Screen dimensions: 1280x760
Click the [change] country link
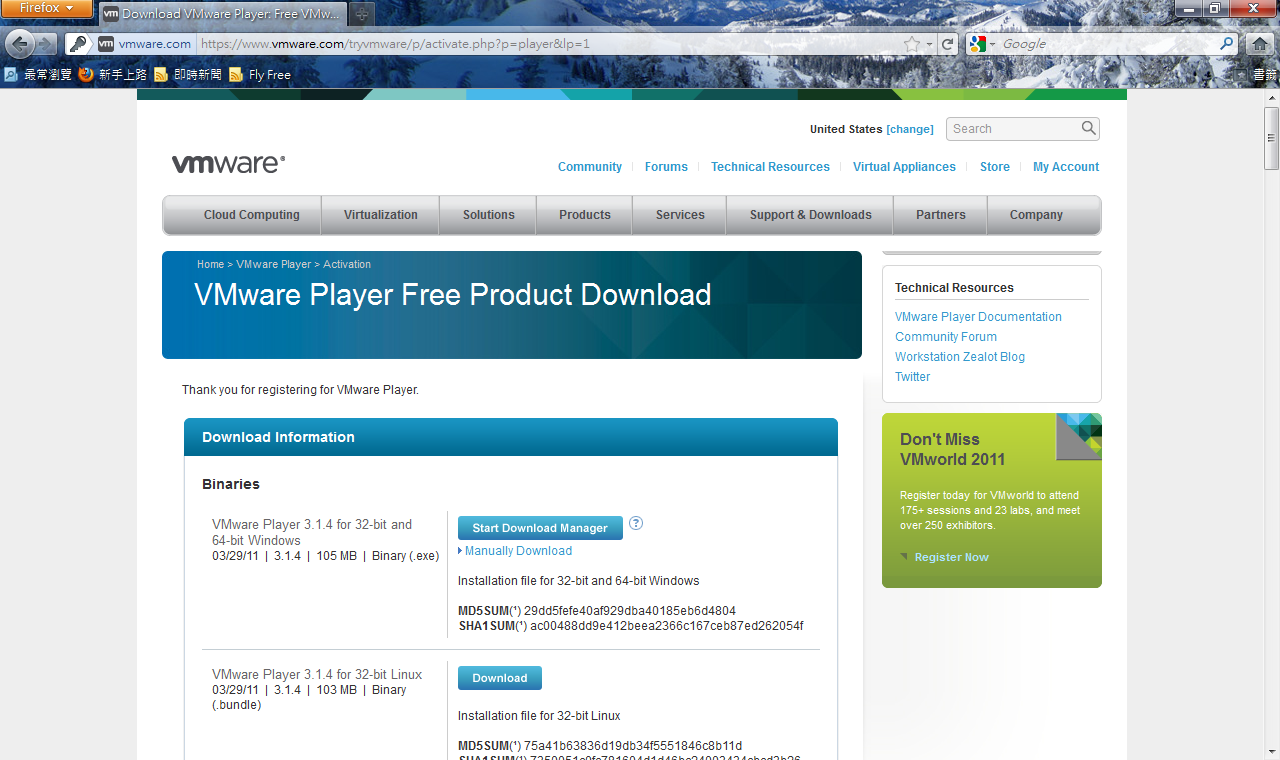click(910, 129)
